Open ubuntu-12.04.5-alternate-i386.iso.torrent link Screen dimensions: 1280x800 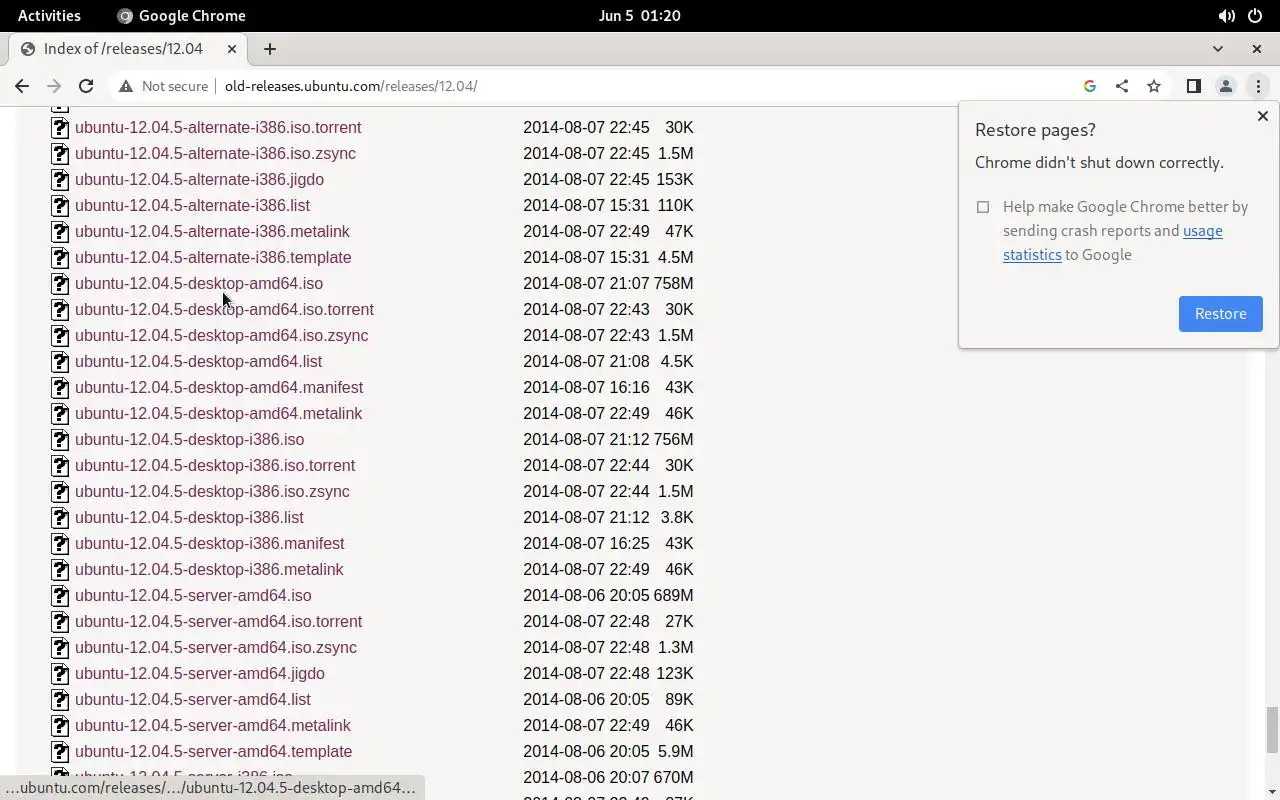tap(218, 127)
